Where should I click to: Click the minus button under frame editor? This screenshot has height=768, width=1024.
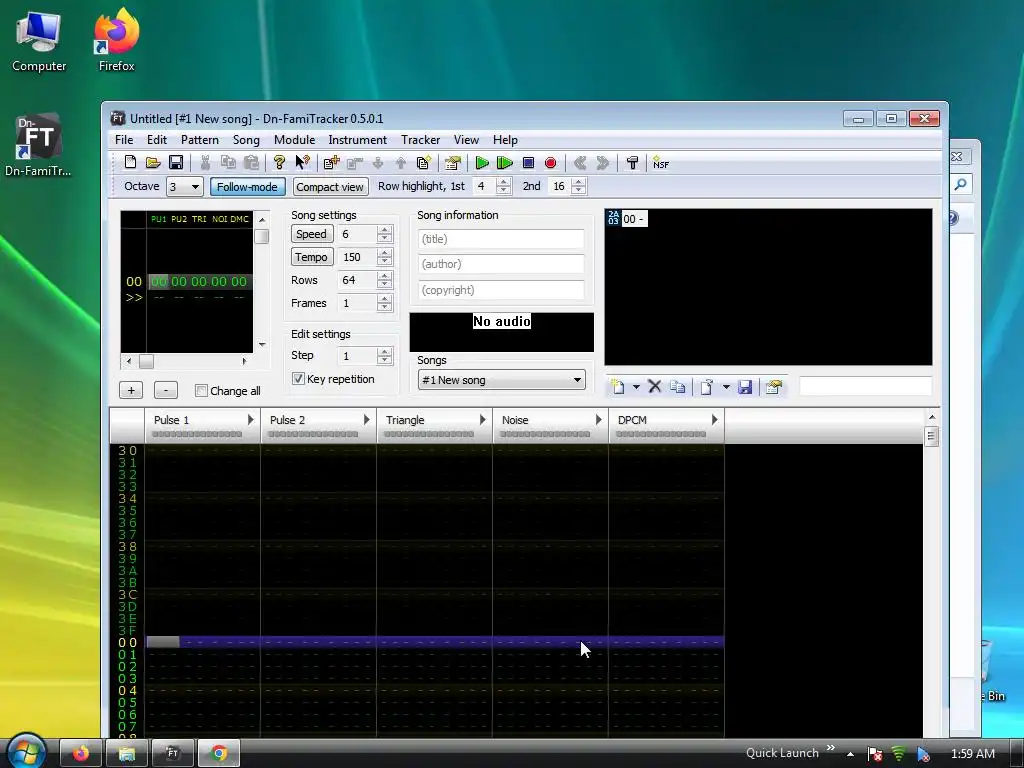pos(166,390)
